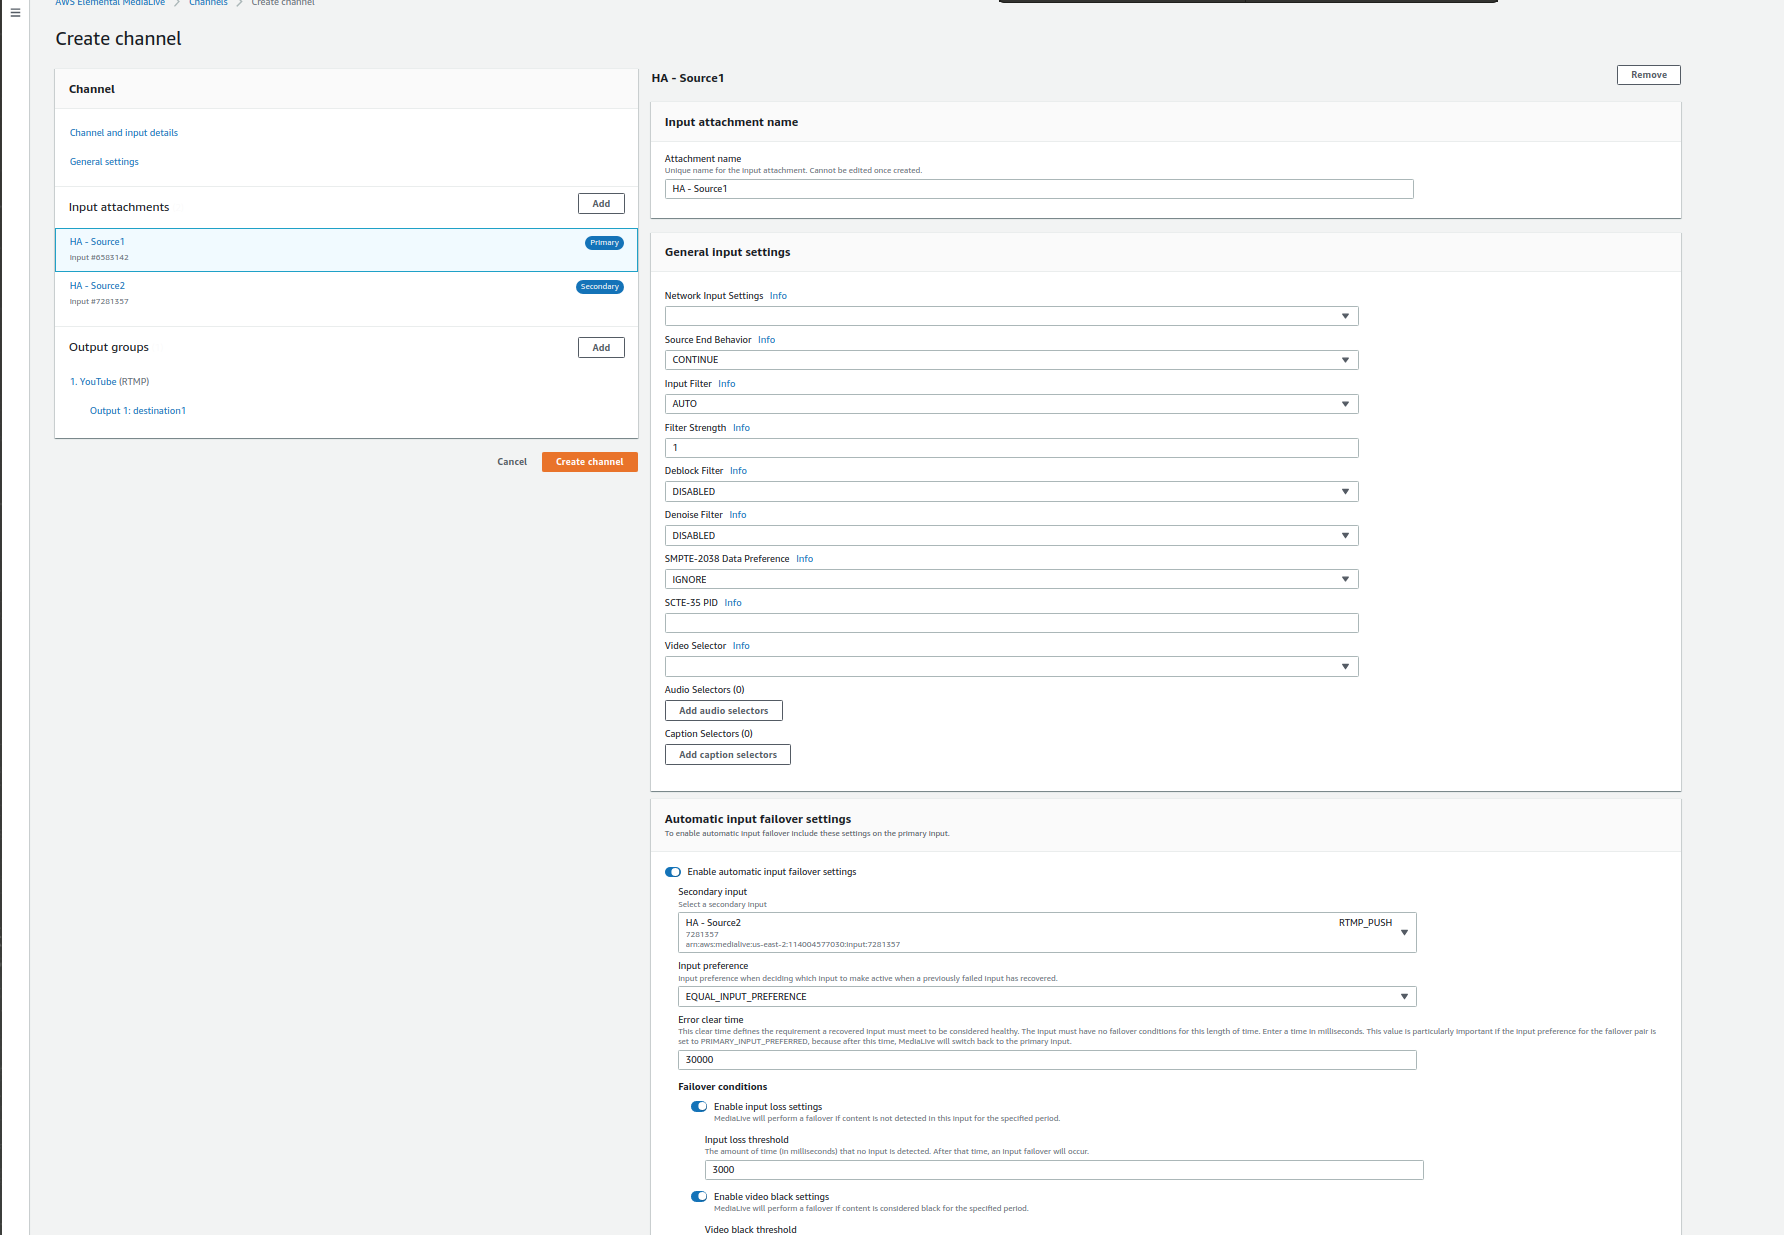1784x1235 pixels.
Task: Click the Filter Strength field
Action: [1011, 448]
